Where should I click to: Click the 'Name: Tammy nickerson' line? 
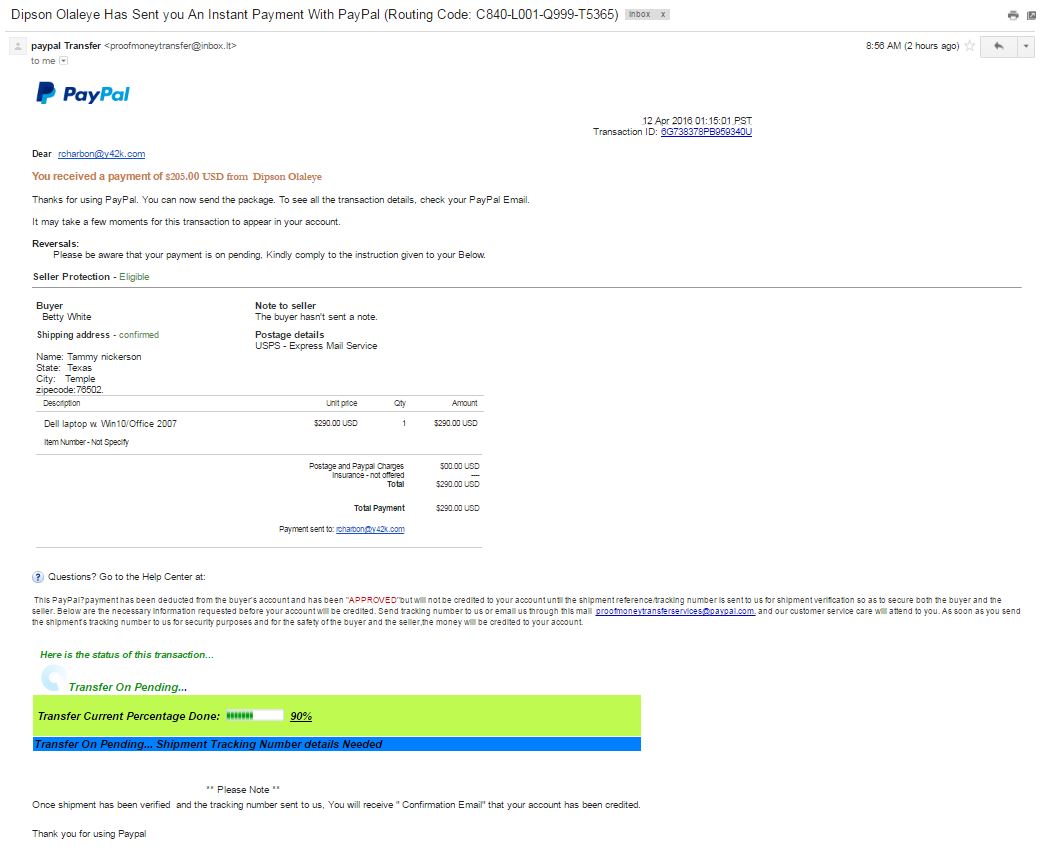pos(88,357)
